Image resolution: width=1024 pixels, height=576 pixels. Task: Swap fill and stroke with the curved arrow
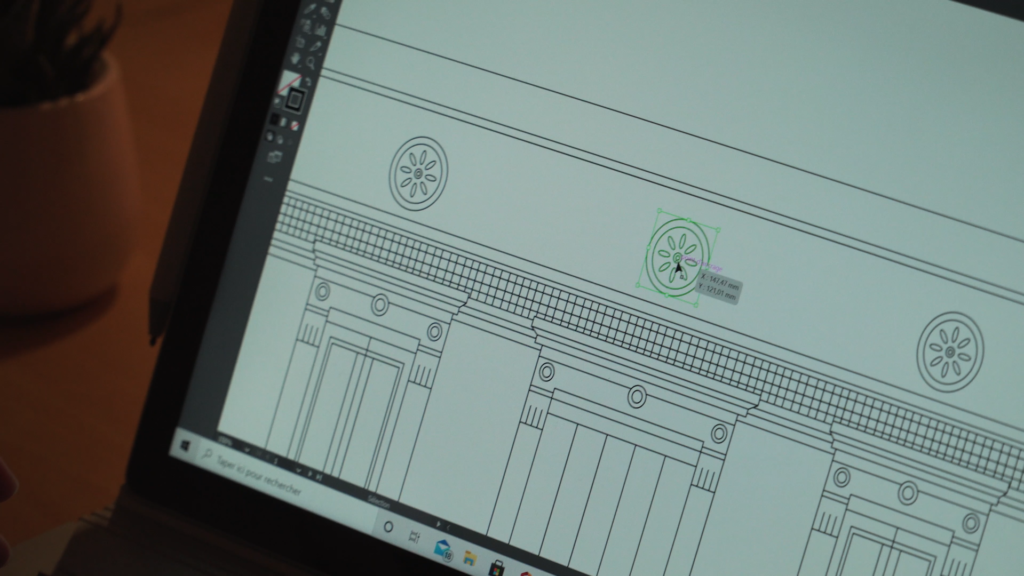[x=308, y=83]
